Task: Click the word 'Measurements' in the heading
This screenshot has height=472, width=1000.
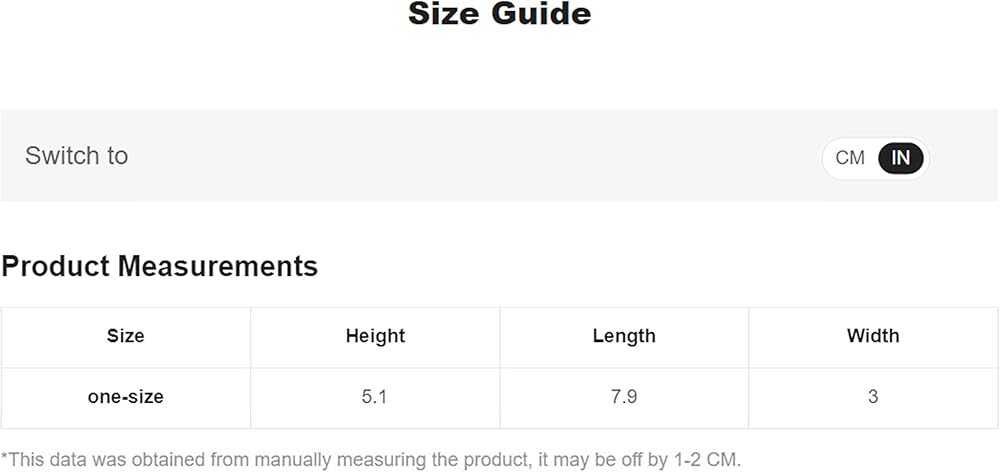Action: pos(218,266)
